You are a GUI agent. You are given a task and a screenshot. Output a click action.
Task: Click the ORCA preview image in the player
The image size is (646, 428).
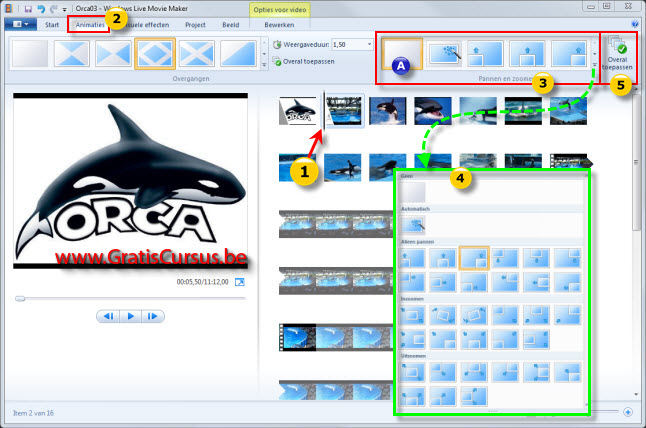point(131,181)
